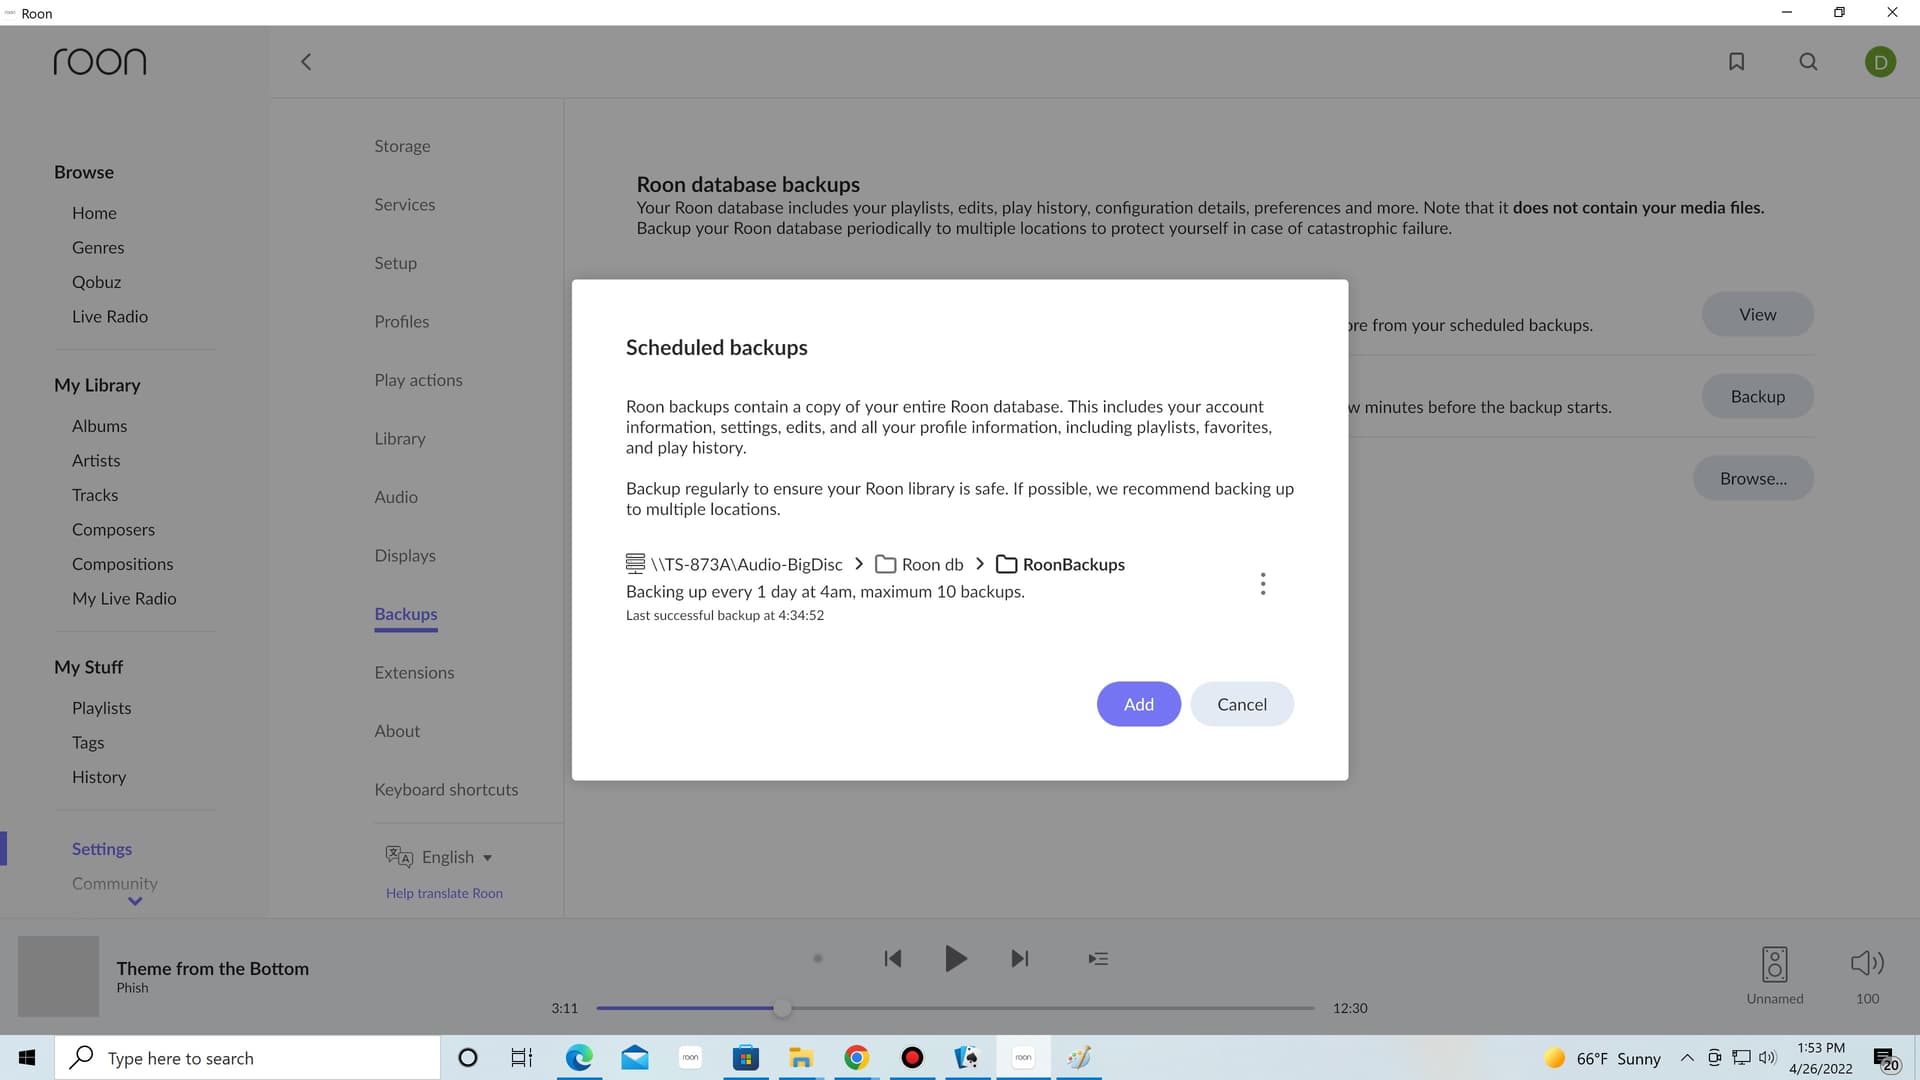1920x1080 pixels.
Task: Click the Browse... button
Action: (1753, 479)
